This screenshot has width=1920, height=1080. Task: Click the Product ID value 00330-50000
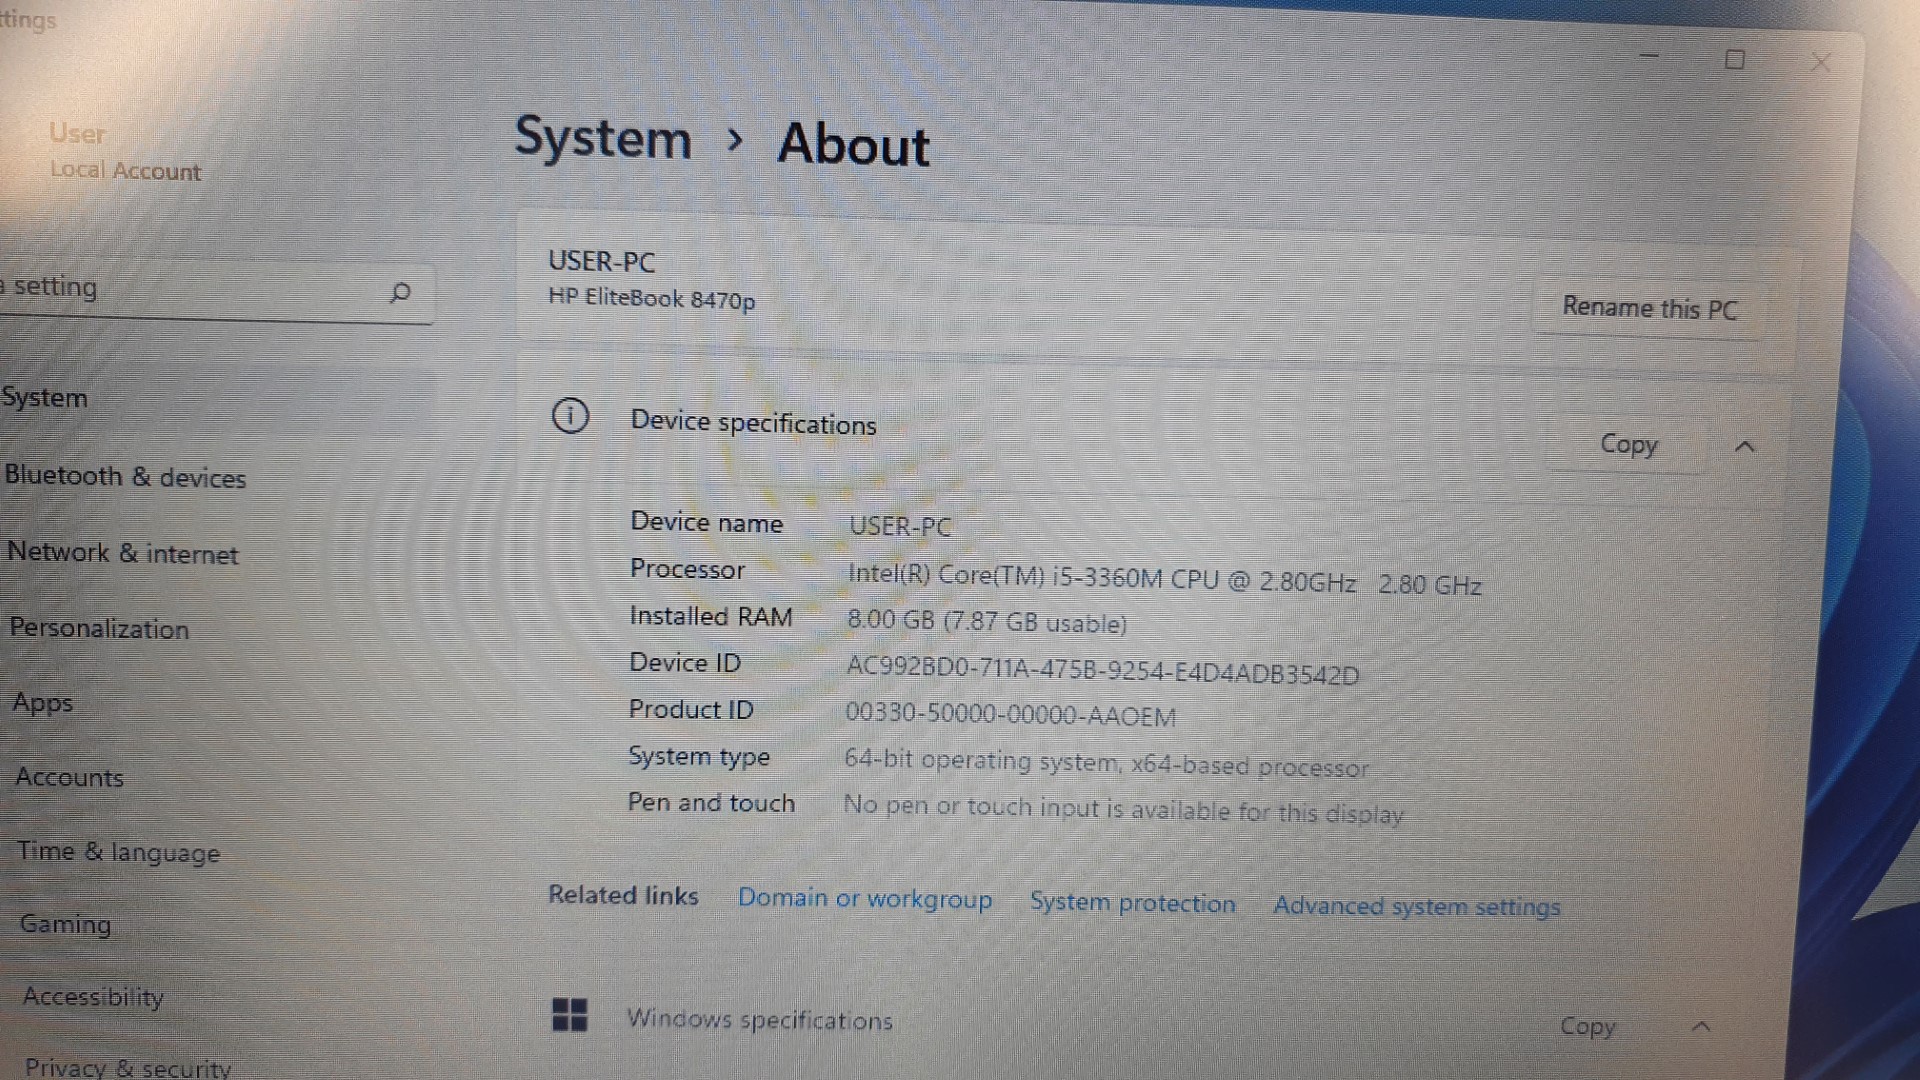pyautogui.click(x=1010, y=714)
